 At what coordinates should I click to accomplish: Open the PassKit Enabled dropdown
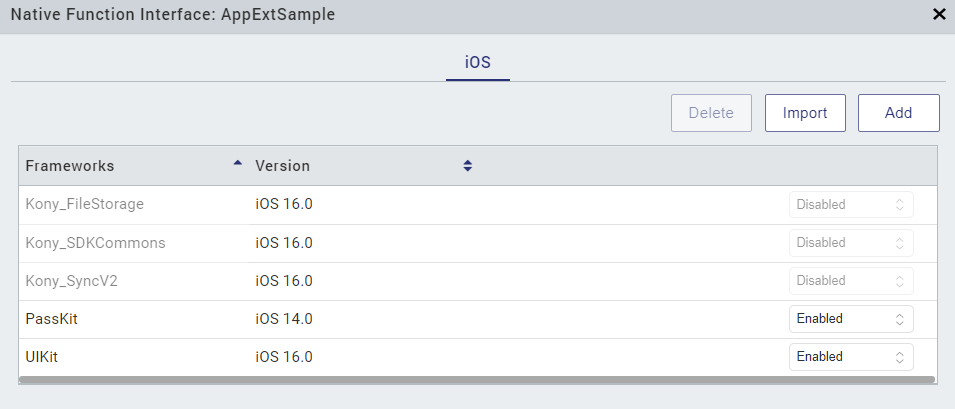click(x=850, y=319)
